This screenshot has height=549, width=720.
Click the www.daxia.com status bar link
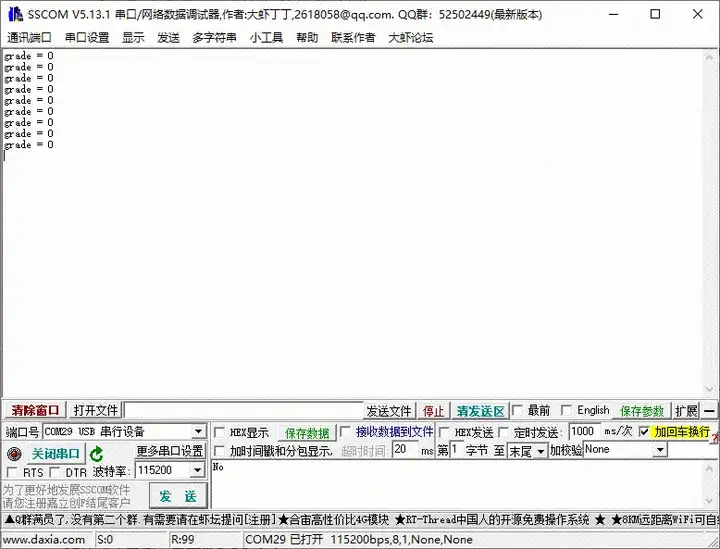click(44, 540)
